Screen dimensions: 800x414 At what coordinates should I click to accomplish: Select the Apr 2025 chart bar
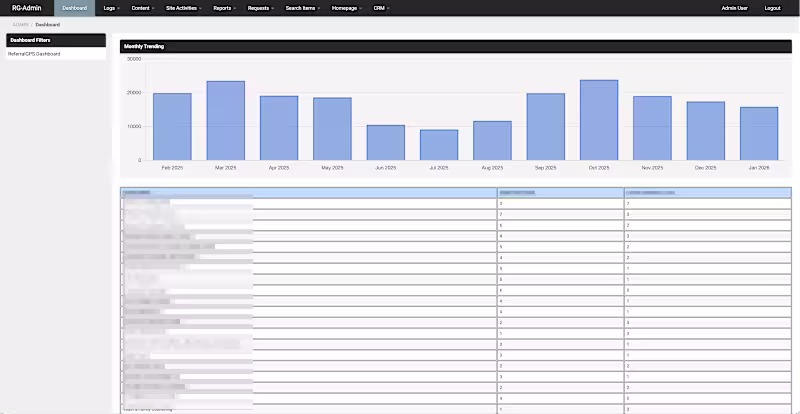tap(279, 128)
